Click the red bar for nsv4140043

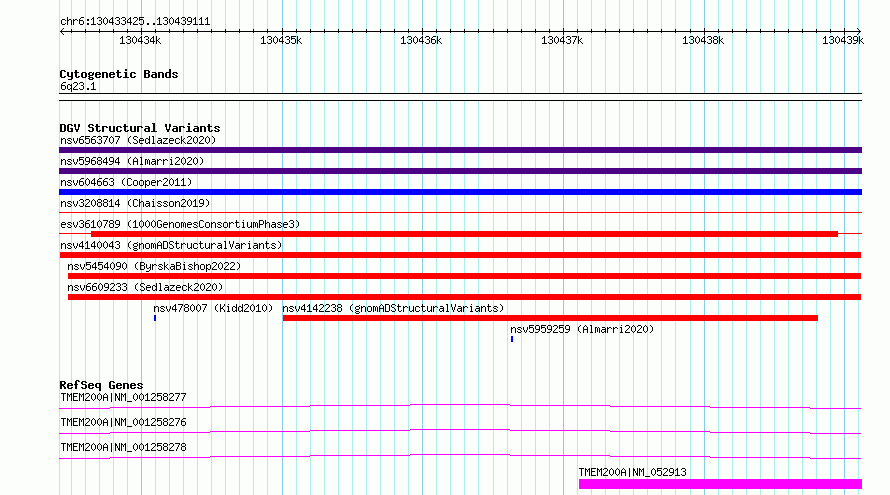[x=460, y=255]
